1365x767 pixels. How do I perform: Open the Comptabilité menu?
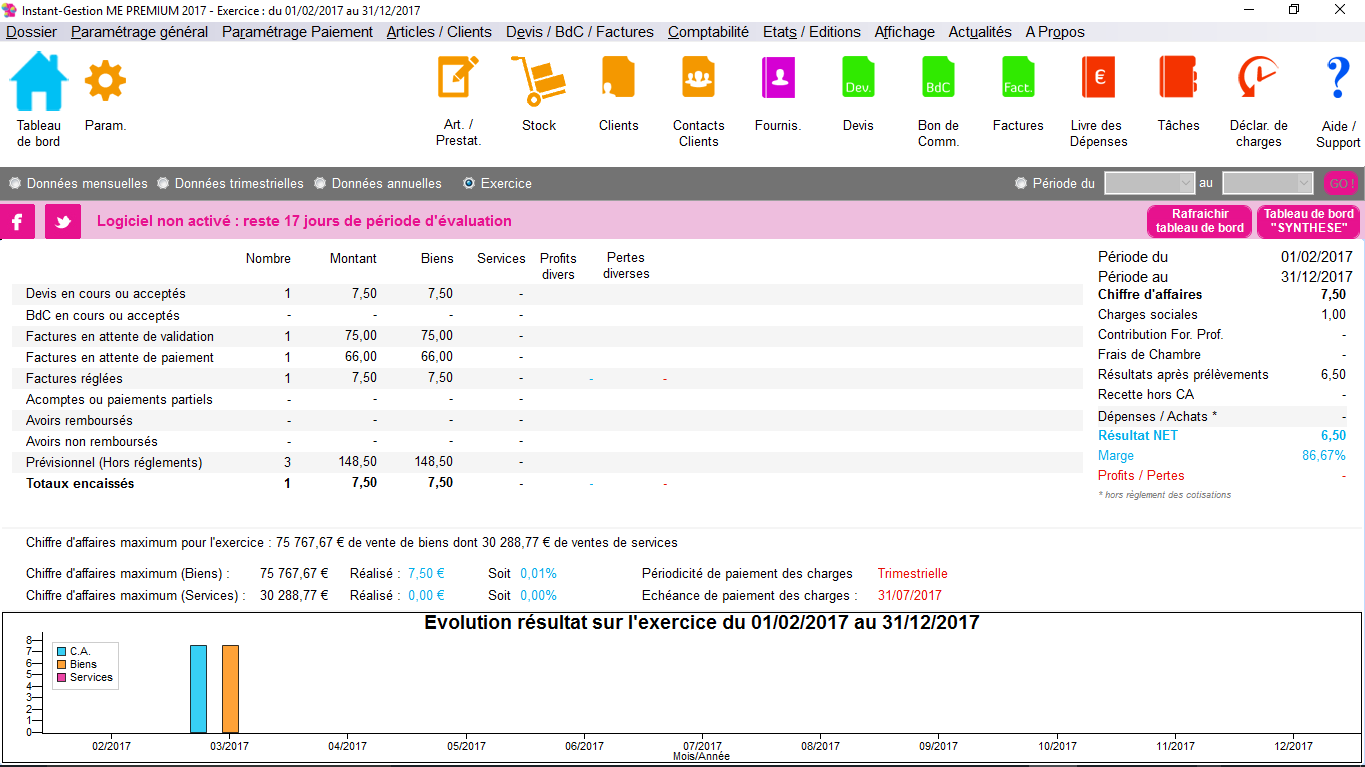pos(708,32)
